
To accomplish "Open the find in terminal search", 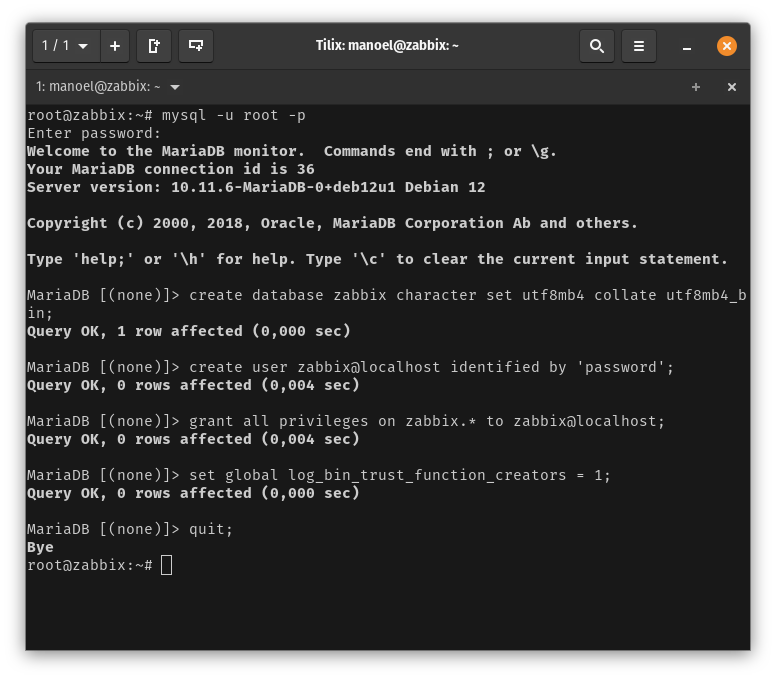I will point(597,46).
